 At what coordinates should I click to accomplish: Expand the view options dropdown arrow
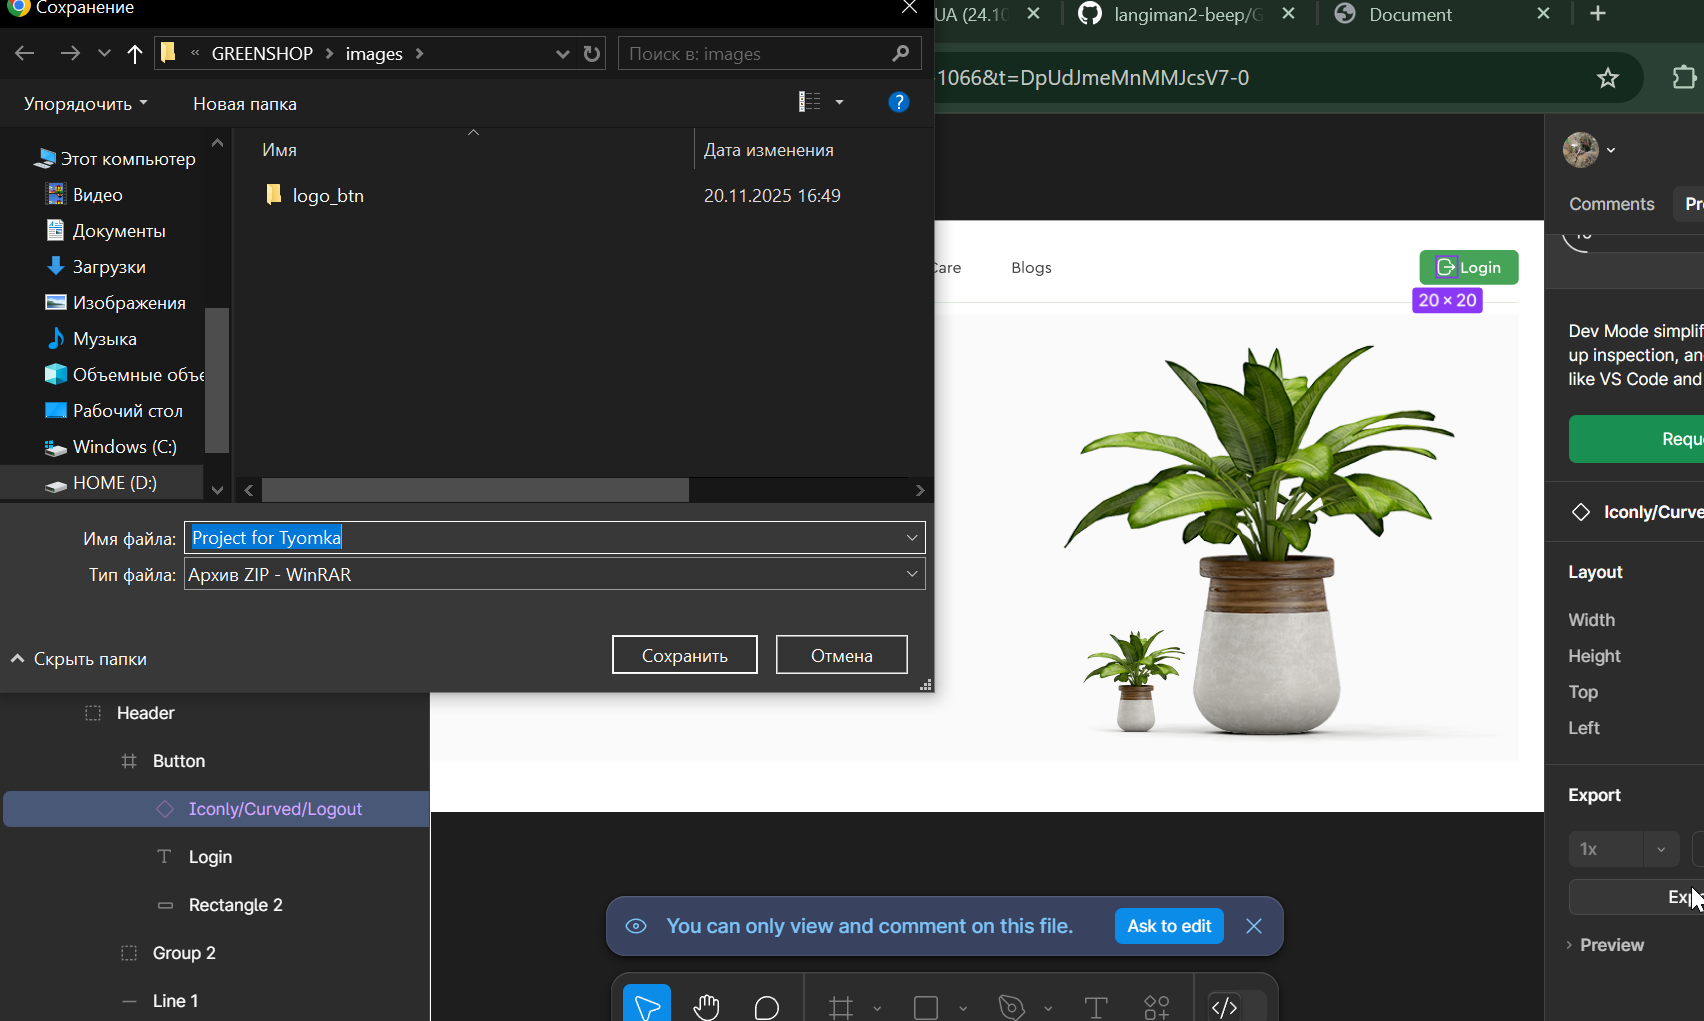click(839, 102)
